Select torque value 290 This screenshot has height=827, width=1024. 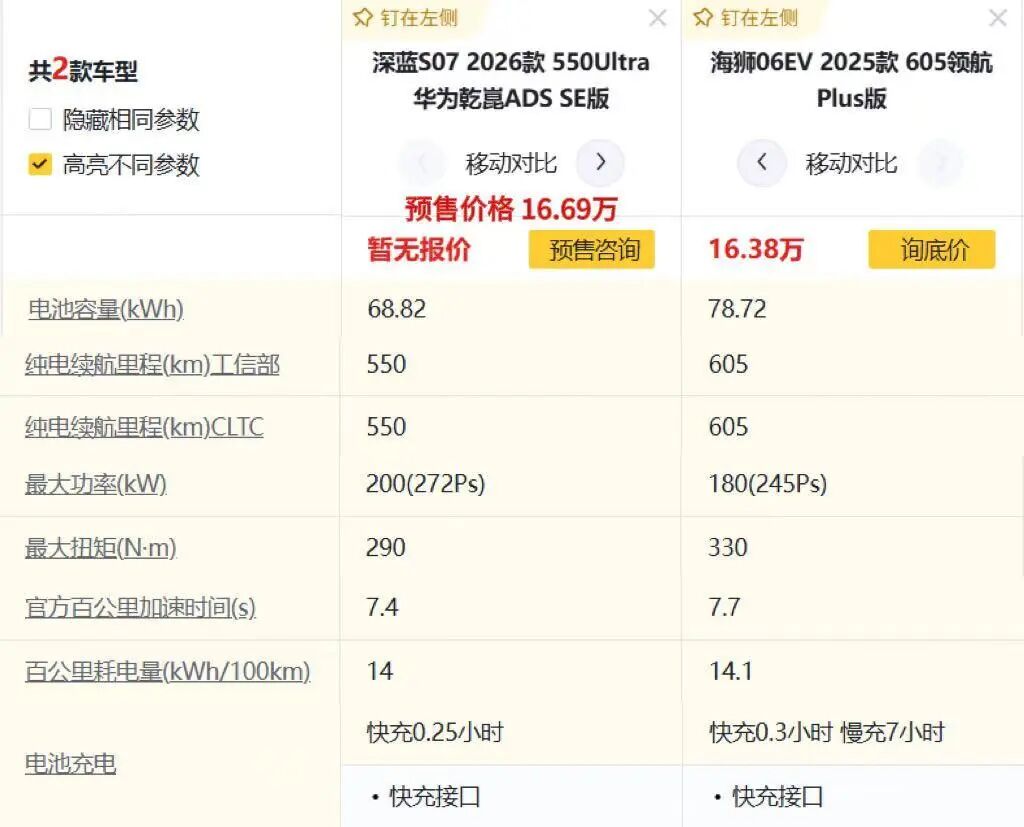[x=386, y=547]
